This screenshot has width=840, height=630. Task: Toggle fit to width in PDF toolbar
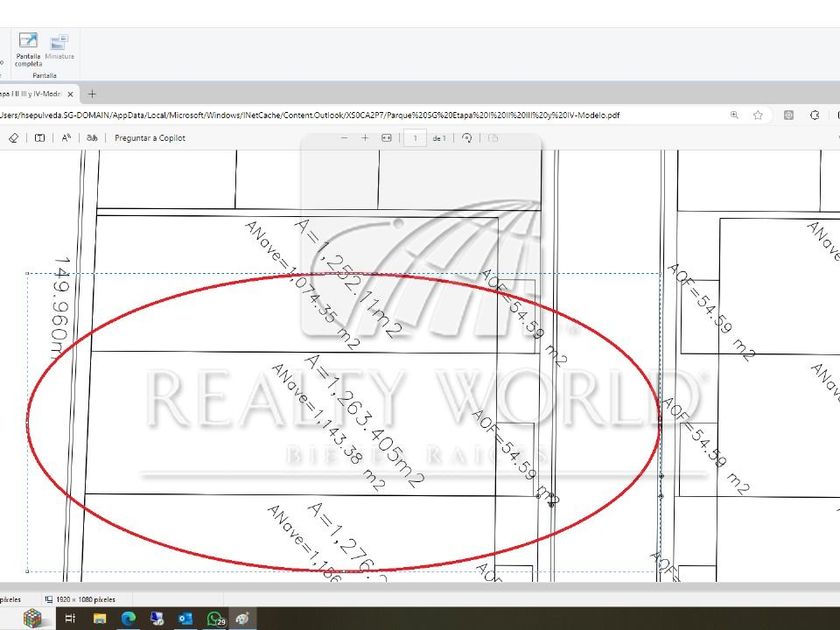point(386,138)
